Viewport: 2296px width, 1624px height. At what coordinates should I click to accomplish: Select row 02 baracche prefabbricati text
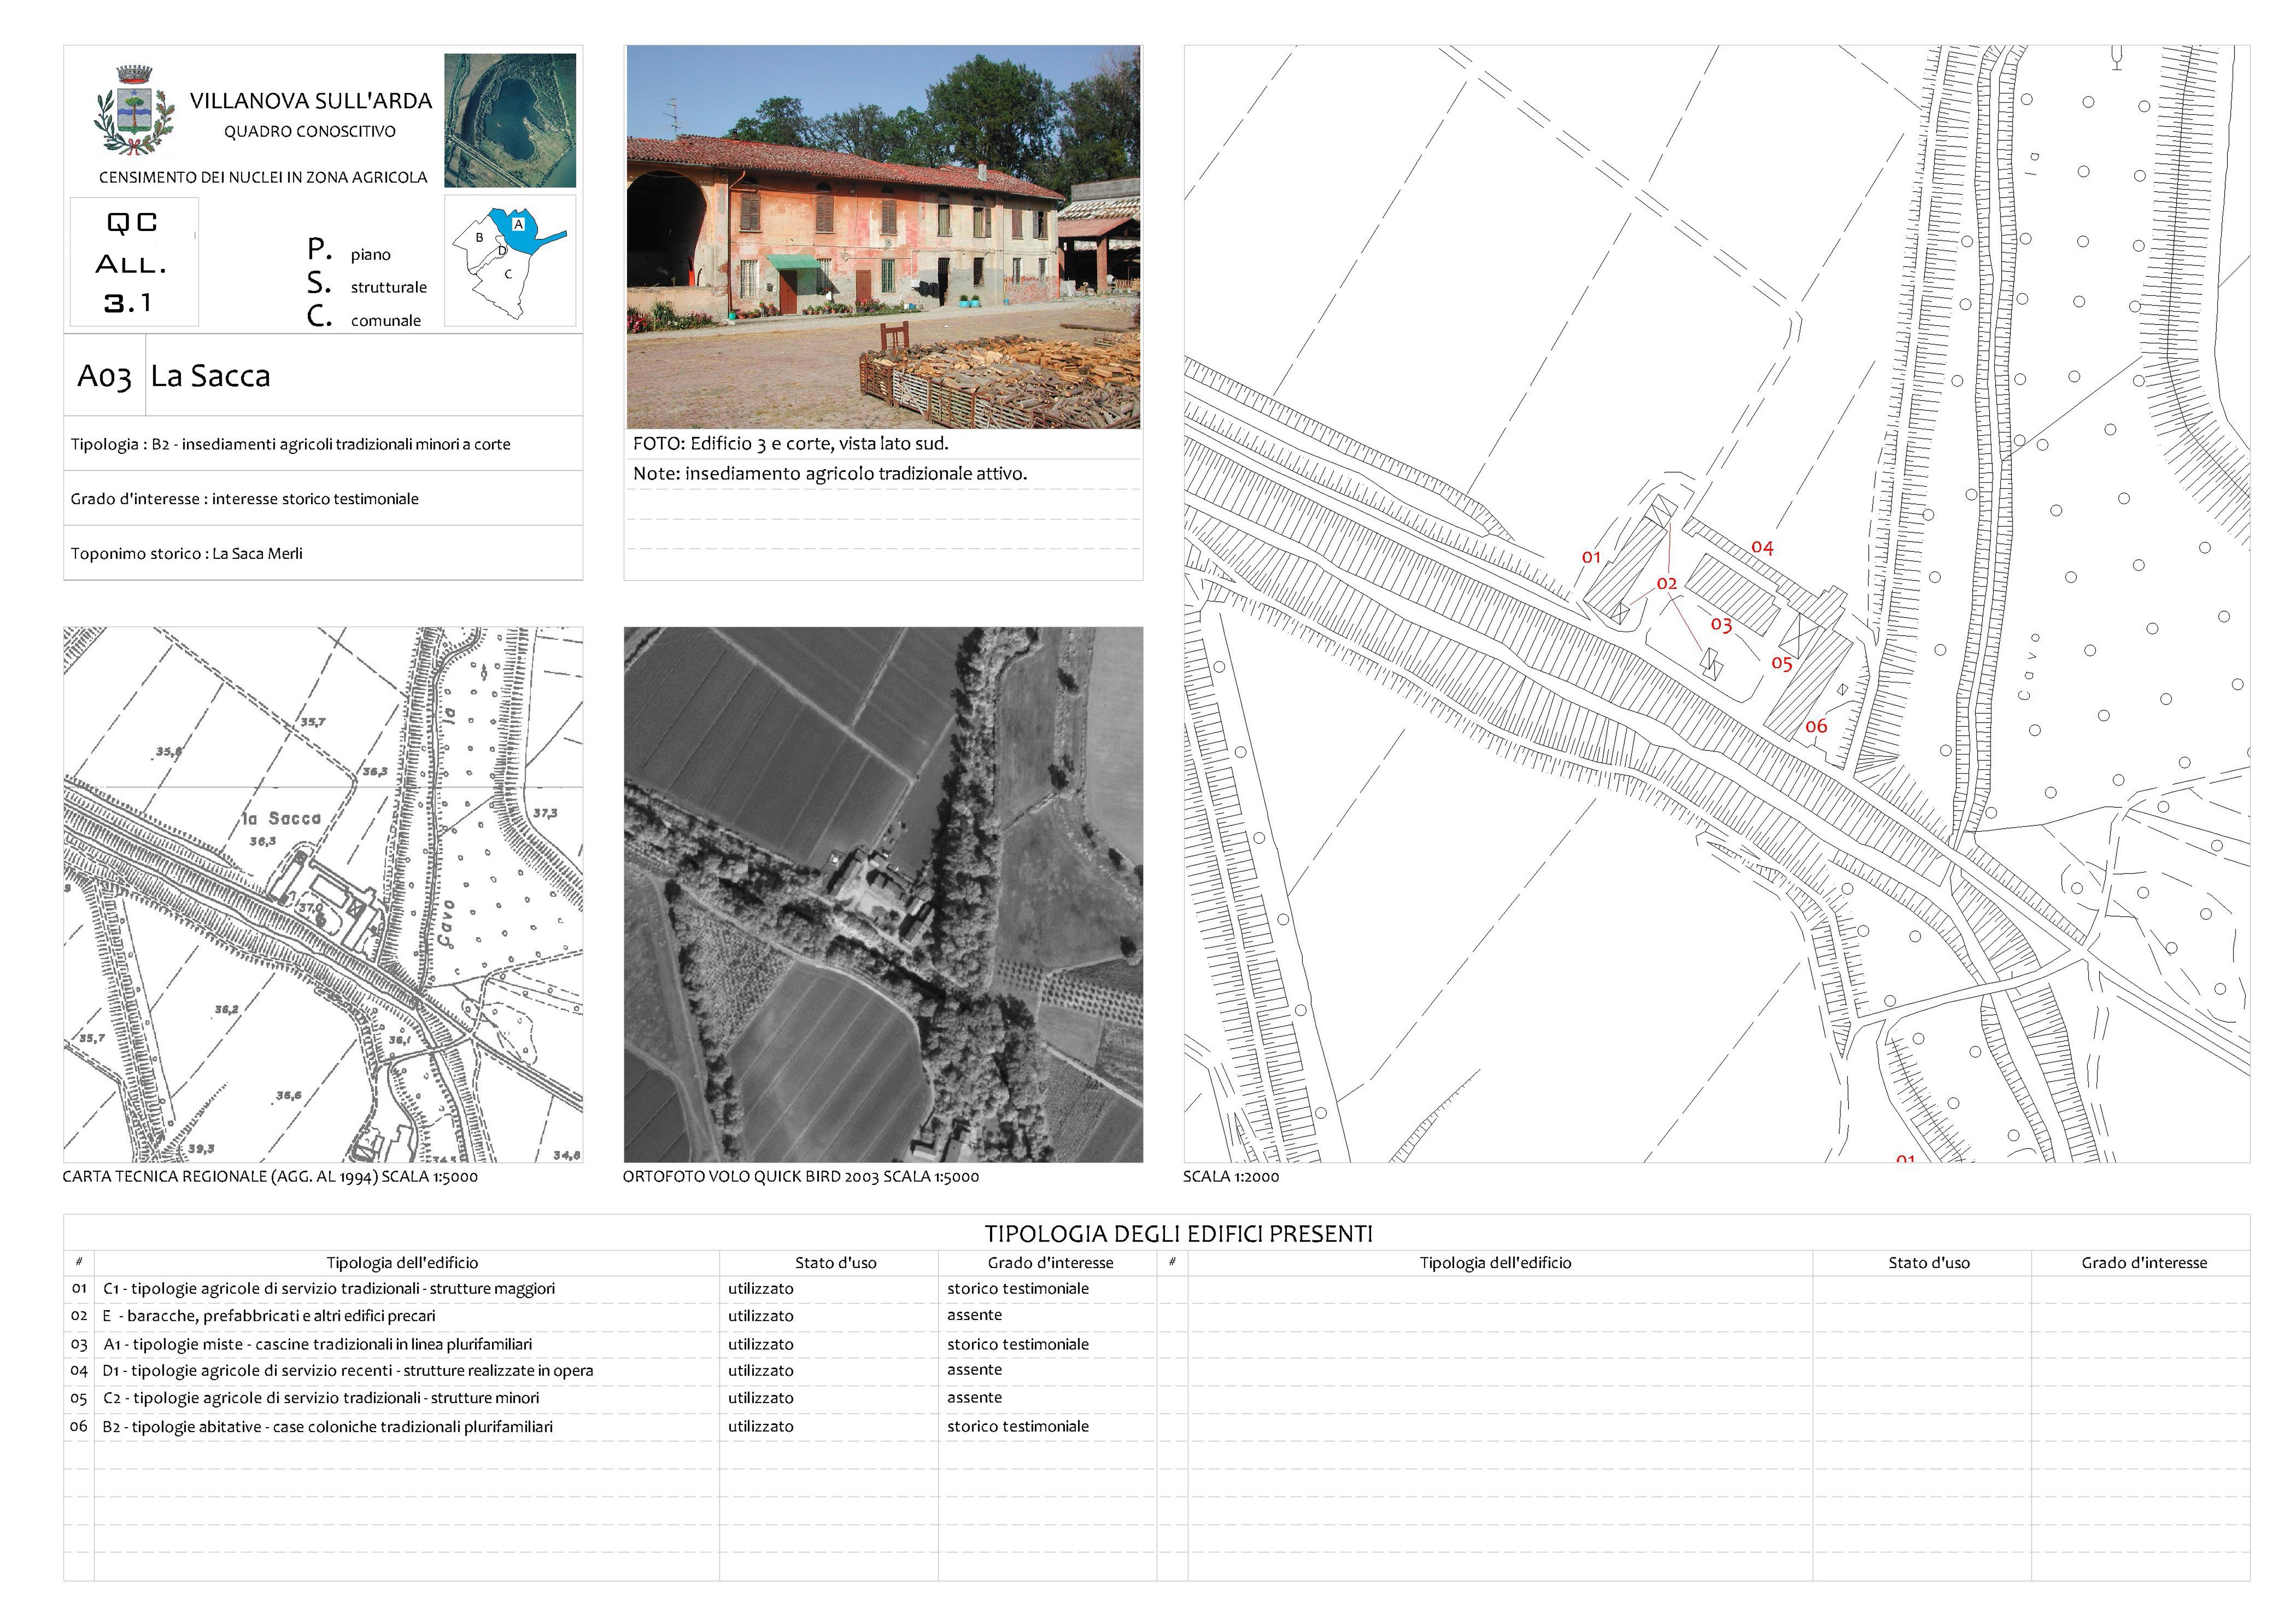pos(269,1316)
